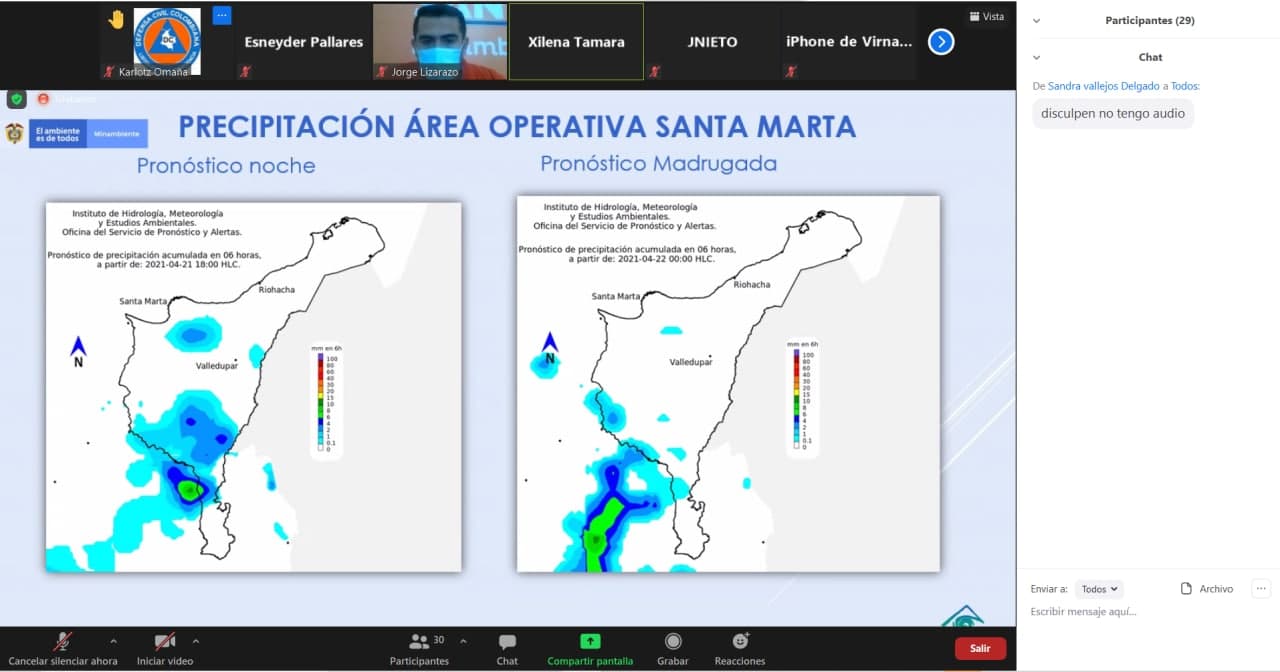The image size is (1280, 672).
Task: Click the green Compartir pantalla icon
Action: [590, 642]
